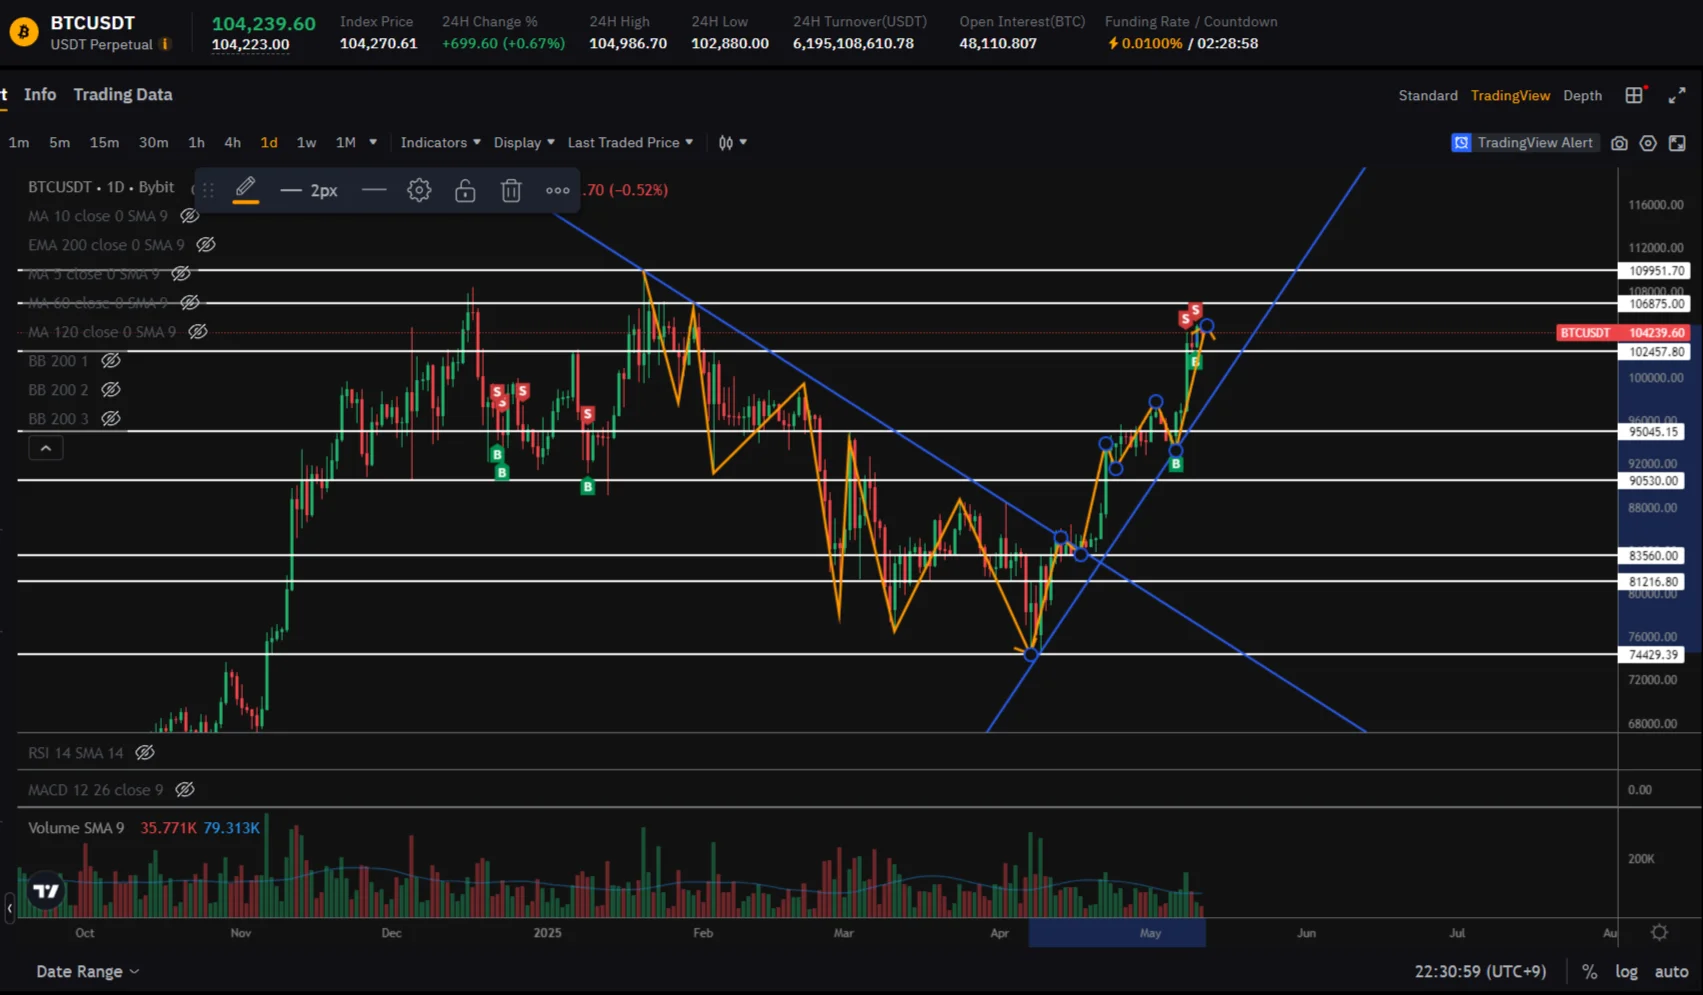Image resolution: width=1703 pixels, height=995 pixels.
Task: Toggle auto scale mode
Action: [1671, 971]
